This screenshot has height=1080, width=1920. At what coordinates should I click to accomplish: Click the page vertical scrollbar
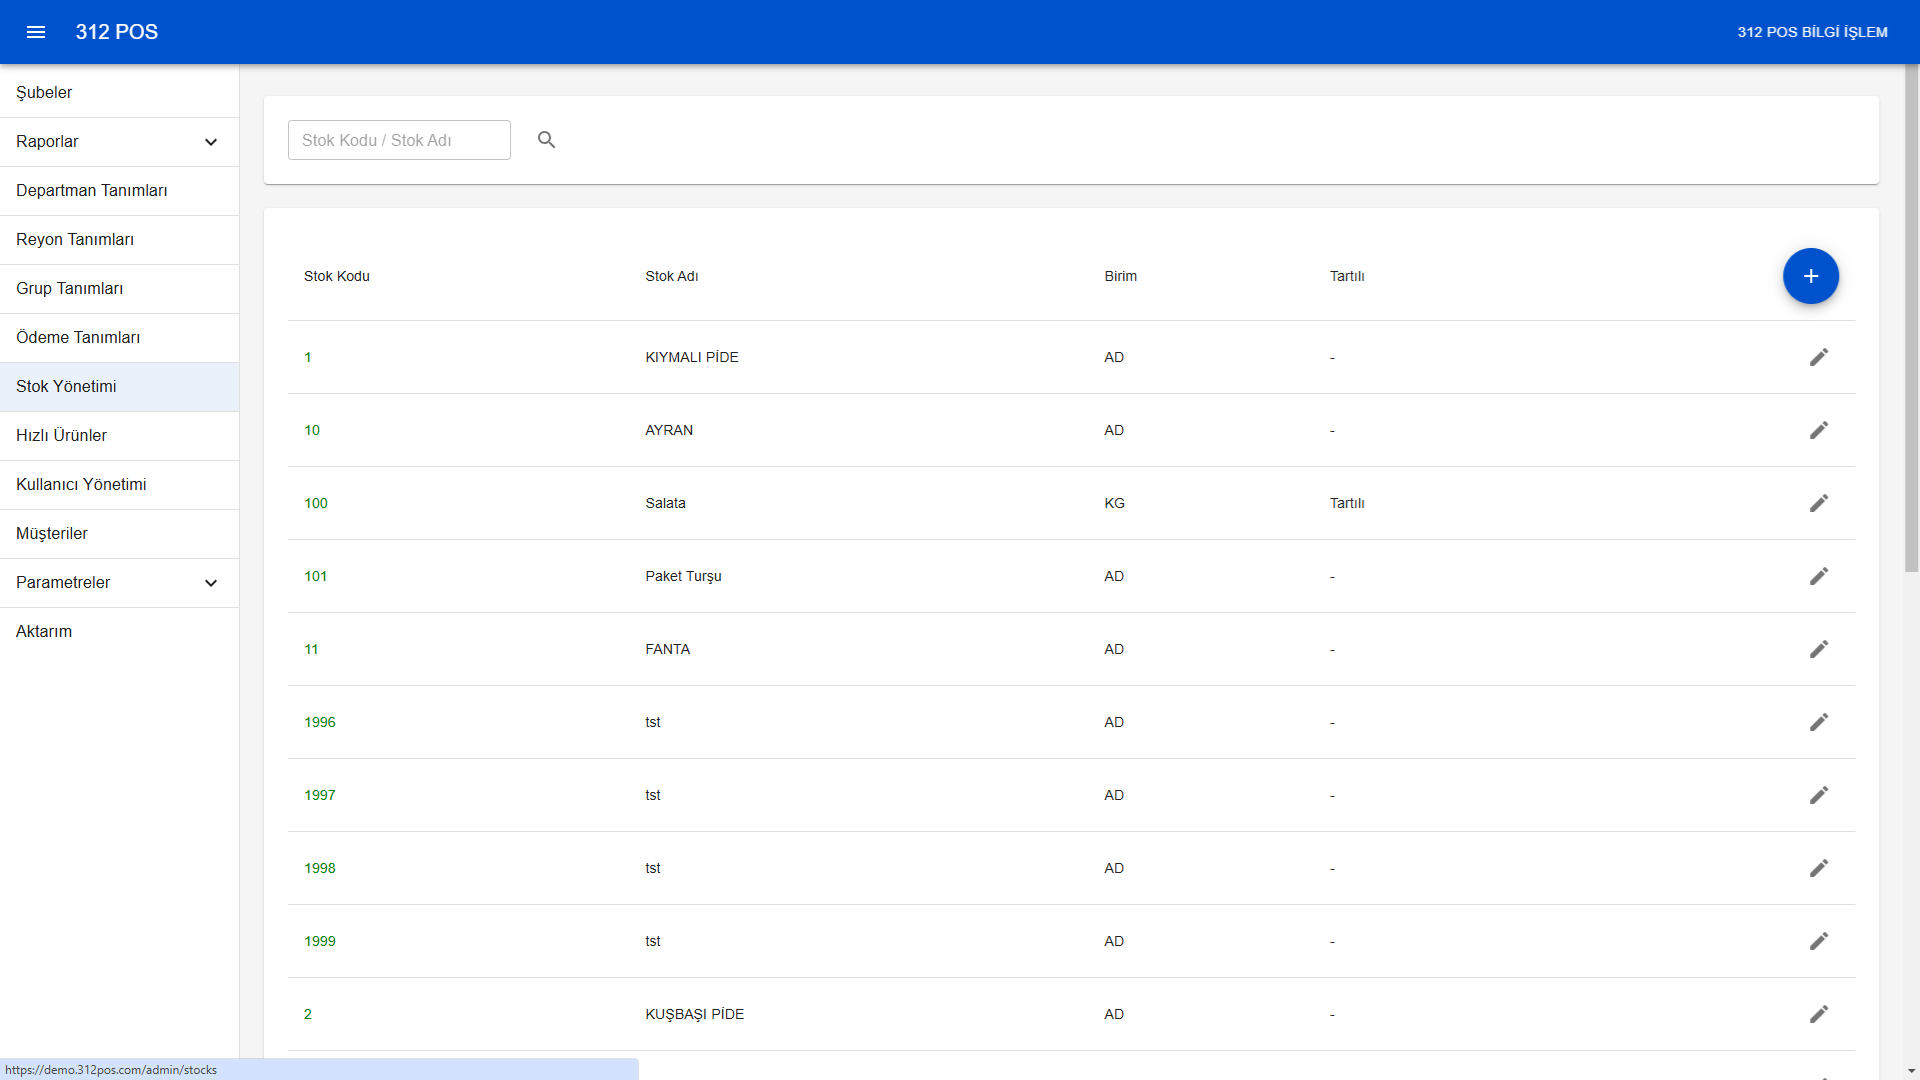pos(1911,320)
